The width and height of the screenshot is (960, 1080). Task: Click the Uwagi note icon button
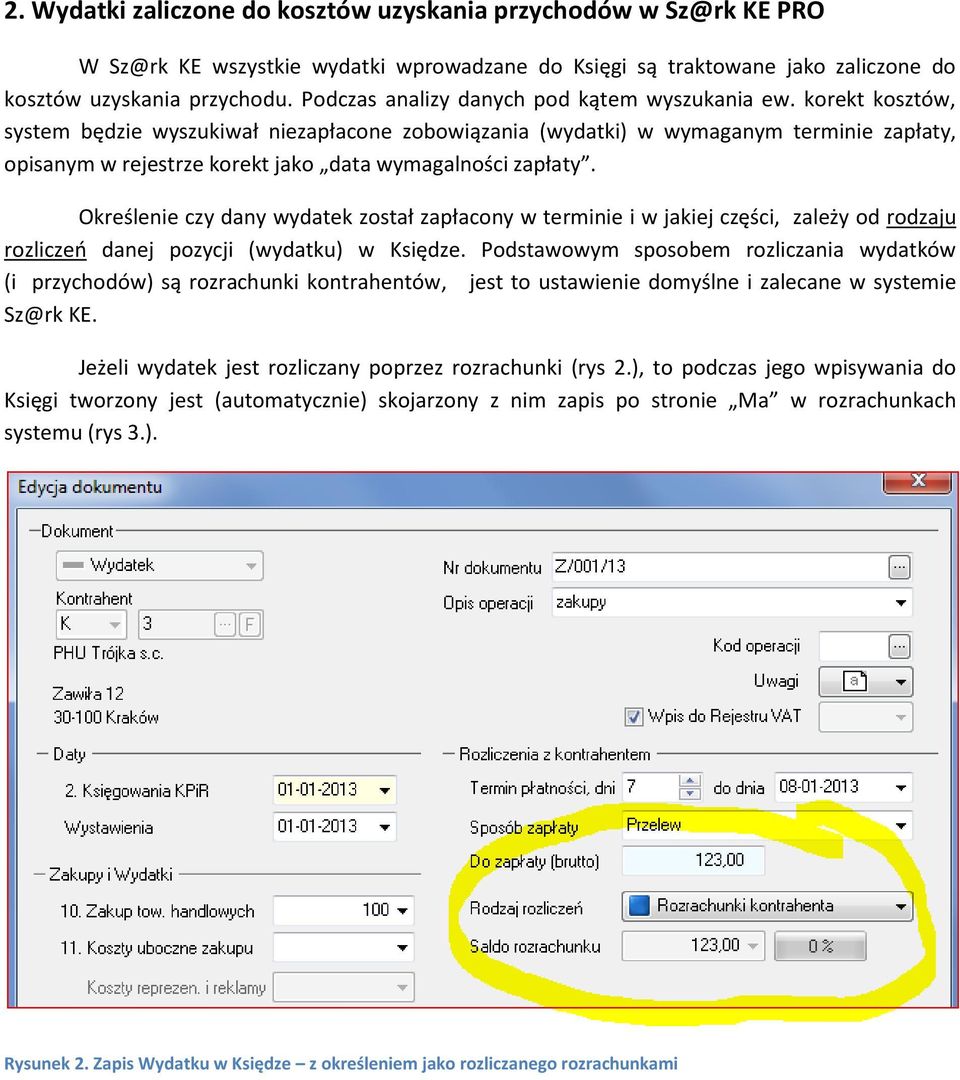[x=855, y=681]
